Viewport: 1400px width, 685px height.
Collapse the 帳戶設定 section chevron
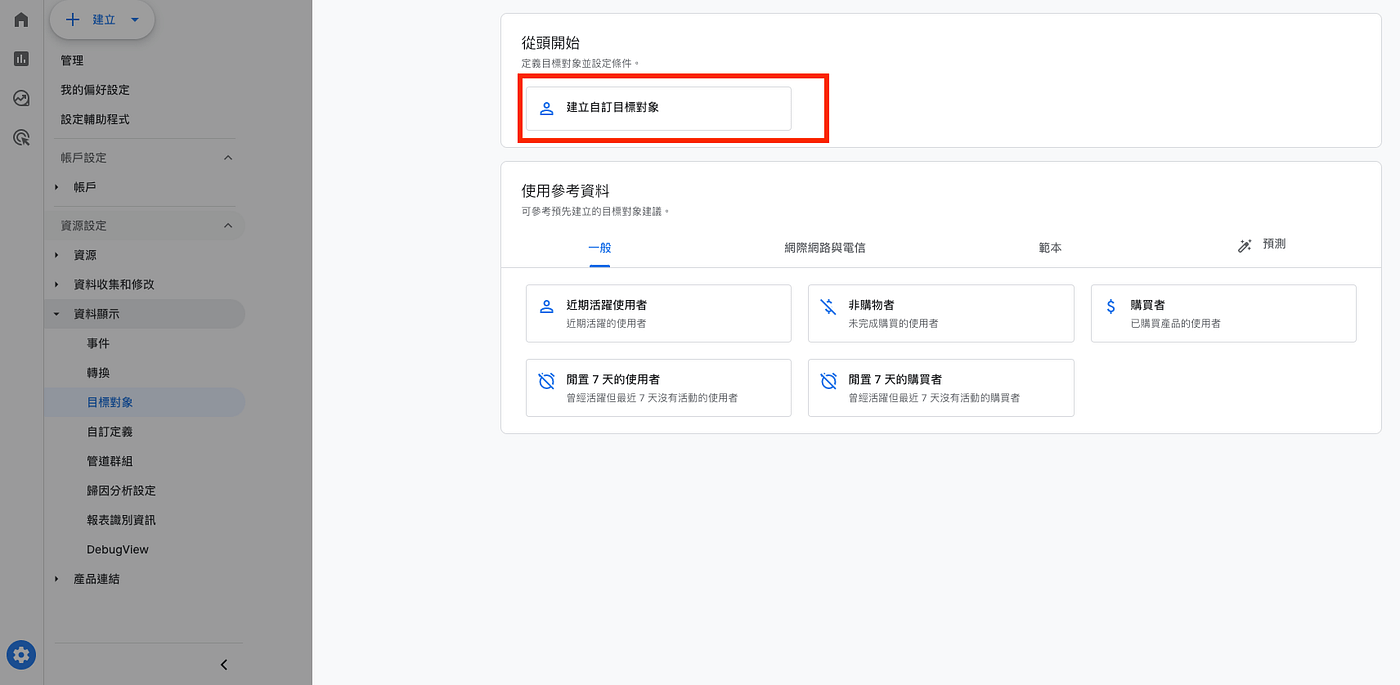(227, 158)
